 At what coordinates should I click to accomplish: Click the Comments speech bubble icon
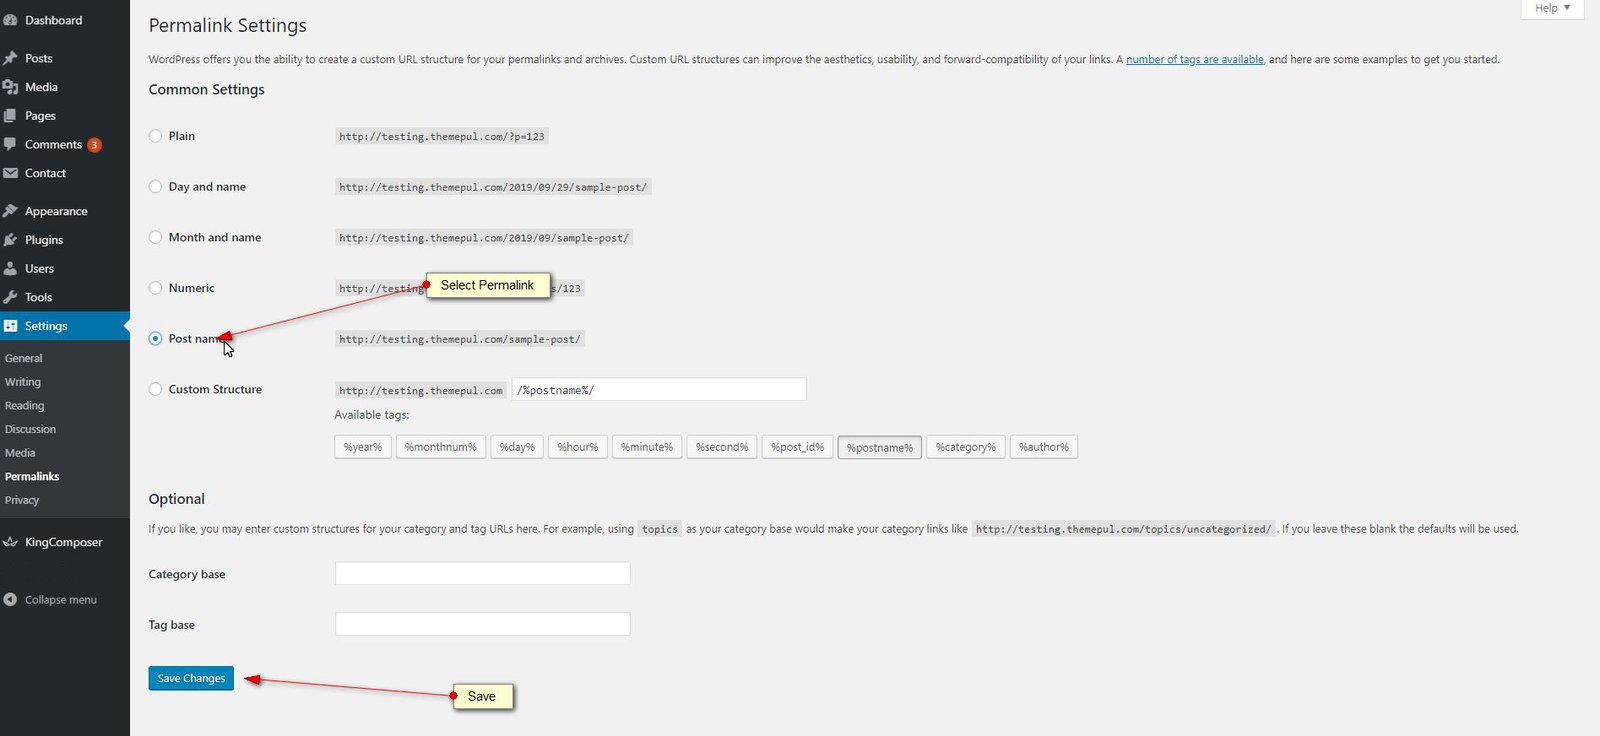(10, 144)
